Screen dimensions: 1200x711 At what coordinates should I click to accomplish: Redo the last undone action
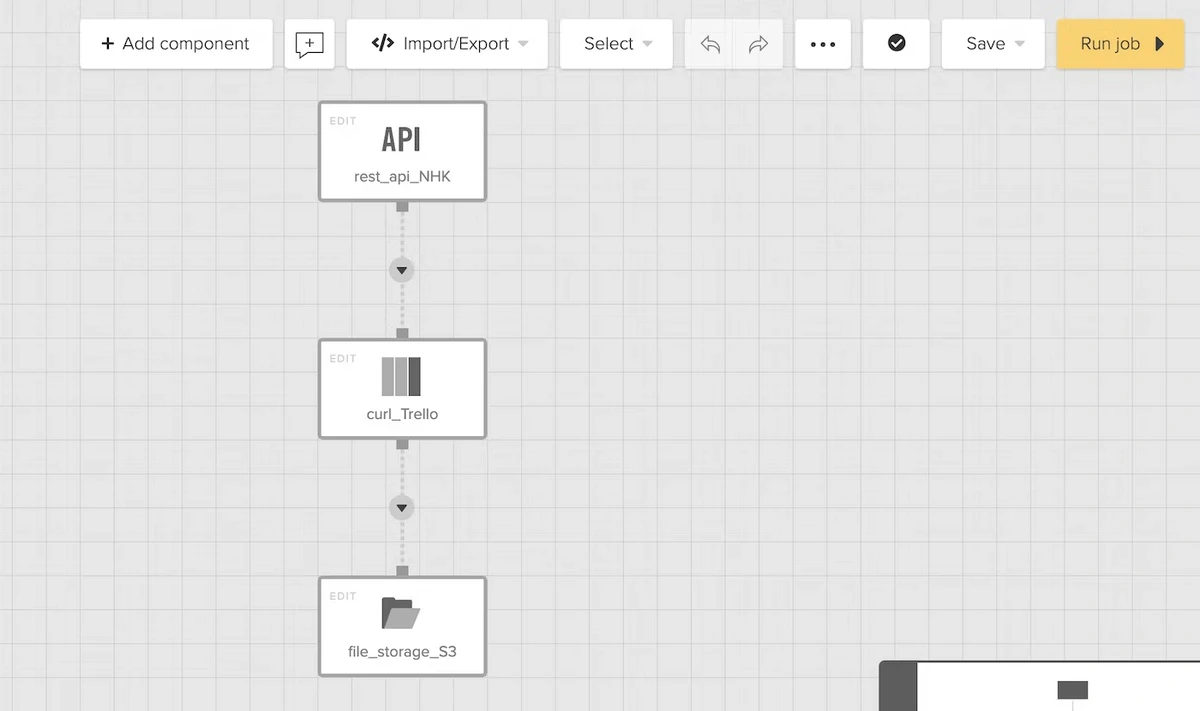(758, 44)
